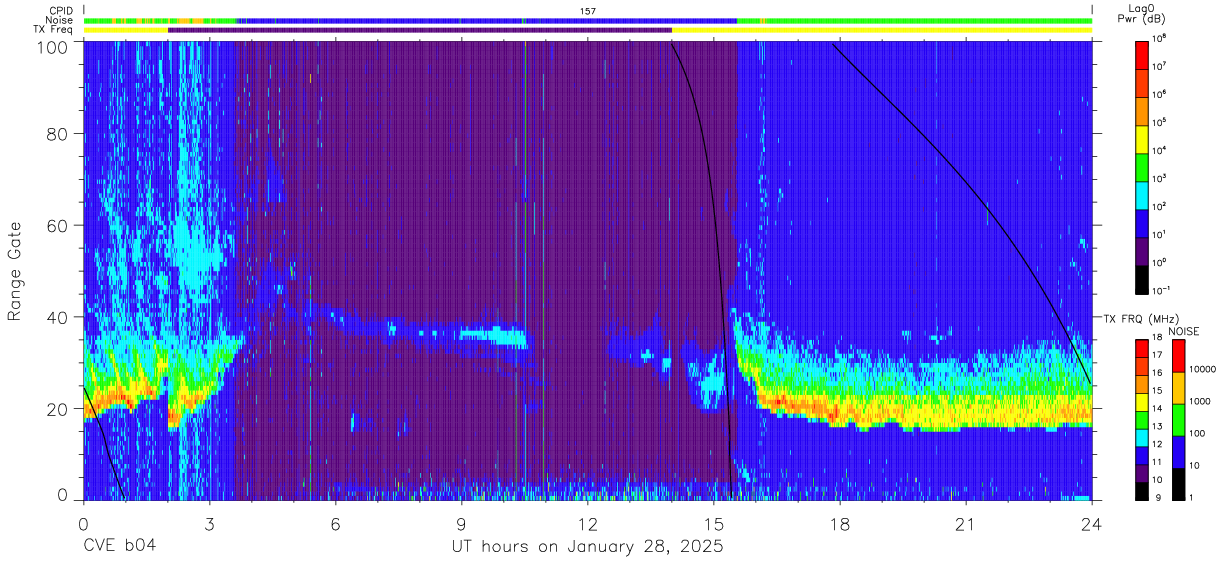Click the green segment of noise colorbar
The image size is (1228, 567).
tap(1178, 419)
